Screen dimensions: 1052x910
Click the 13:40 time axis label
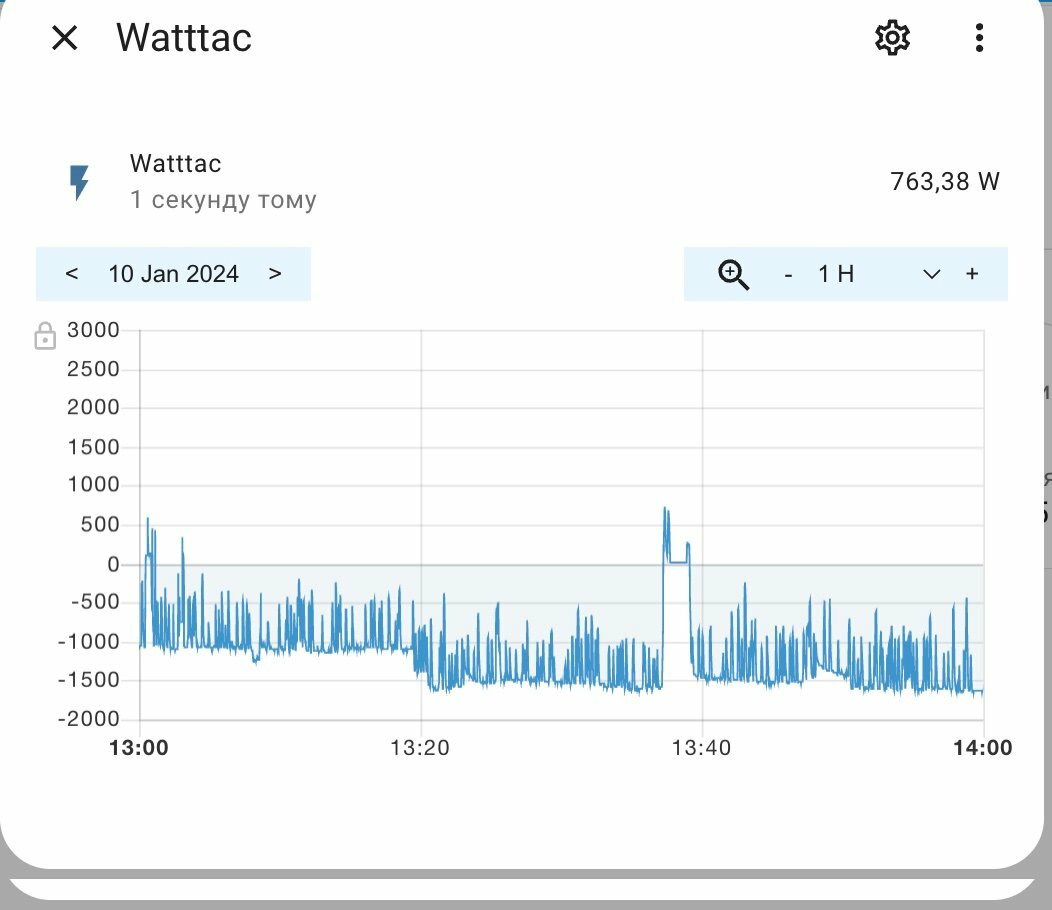(x=702, y=748)
